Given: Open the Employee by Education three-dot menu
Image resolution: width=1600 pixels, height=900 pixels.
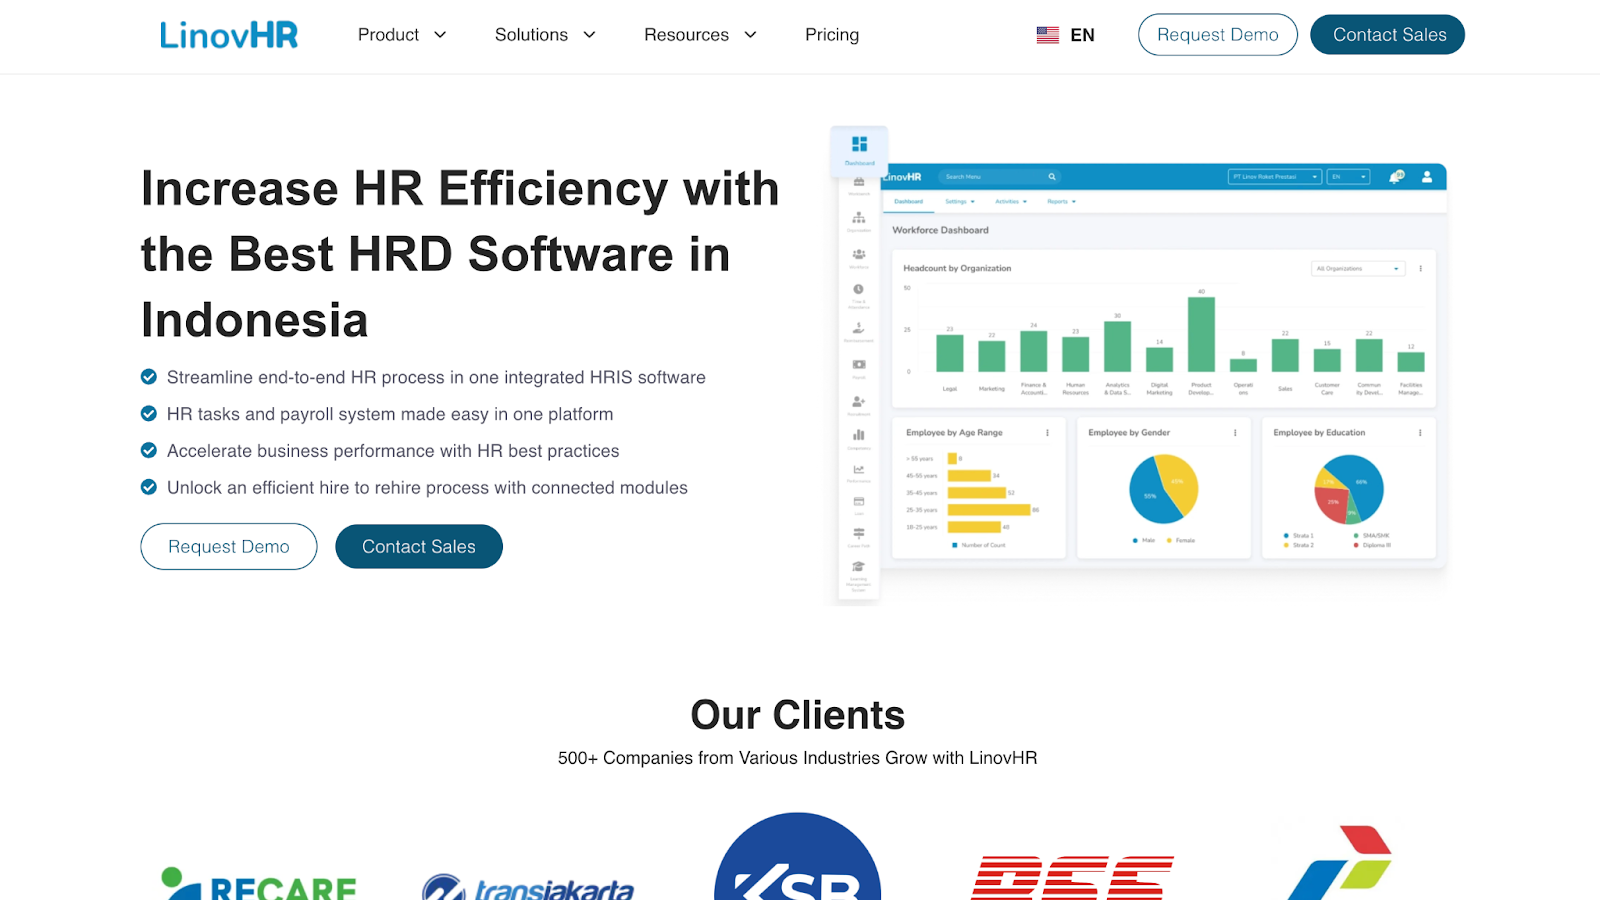Looking at the screenshot, I should pos(1420,433).
